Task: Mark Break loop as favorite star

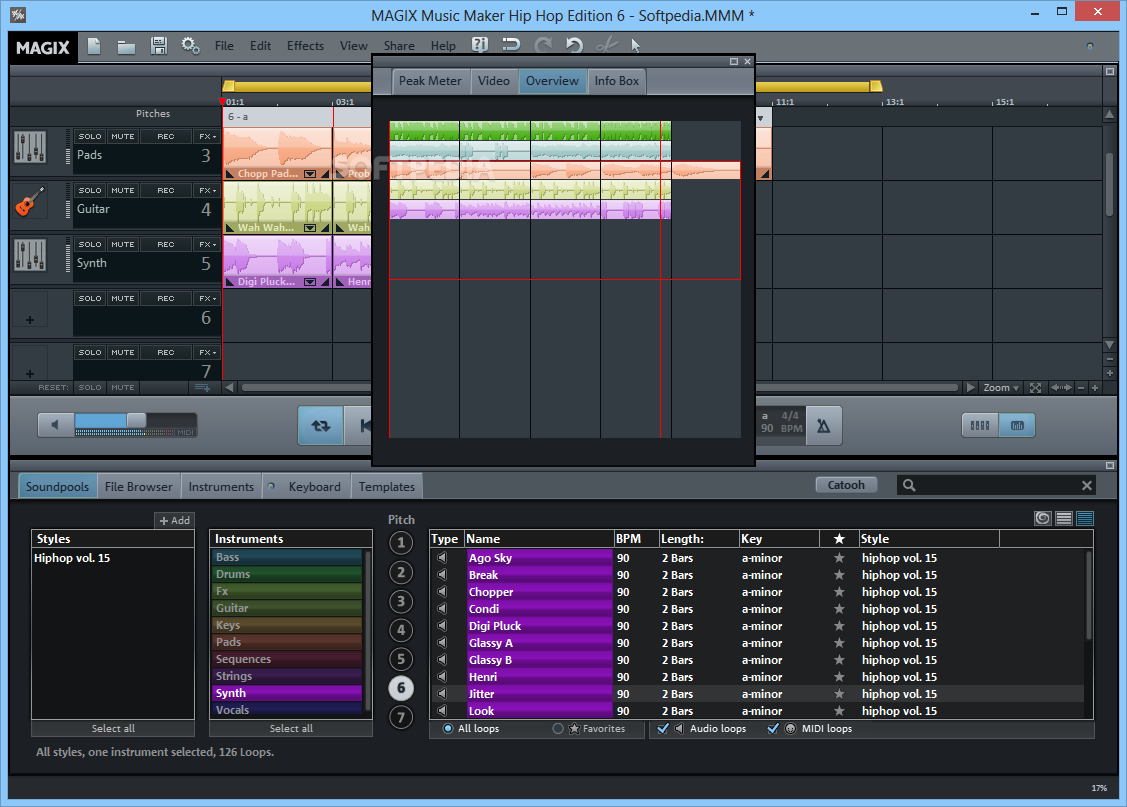Action: tap(839, 575)
